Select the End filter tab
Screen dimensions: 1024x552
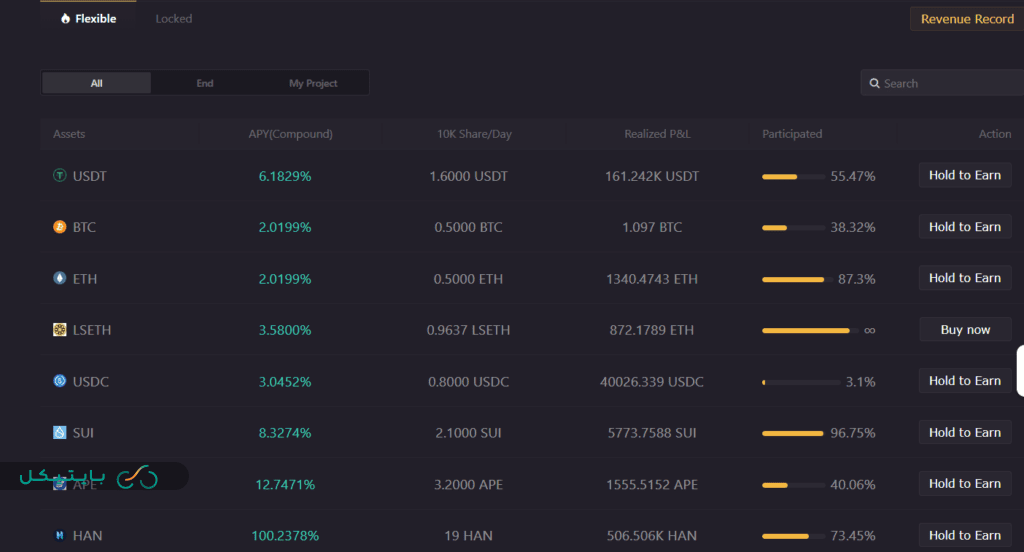[x=205, y=83]
